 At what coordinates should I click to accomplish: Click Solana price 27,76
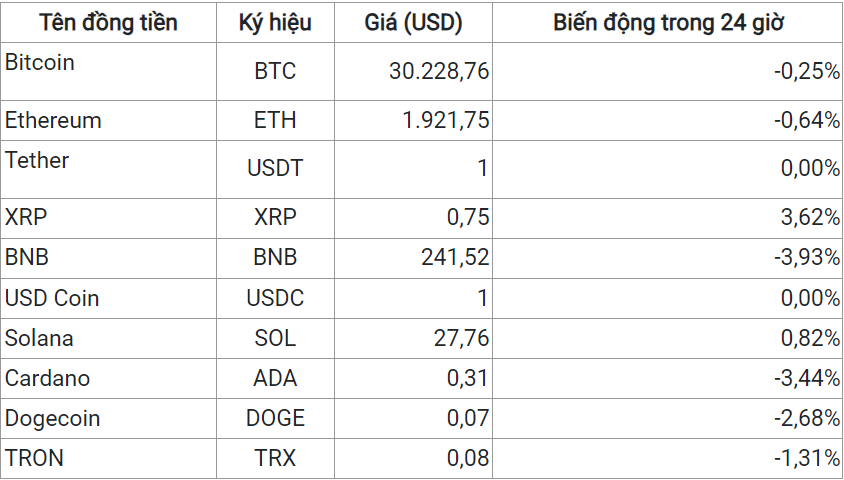click(x=461, y=338)
